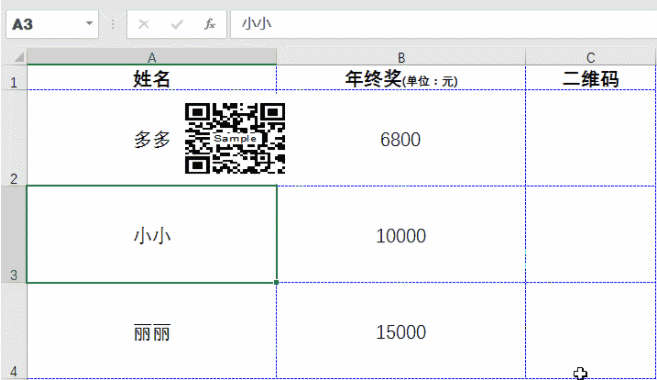The width and height of the screenshot is (657, 380).
Task: Click the cell with value 6800
Action: coord(401,138)
